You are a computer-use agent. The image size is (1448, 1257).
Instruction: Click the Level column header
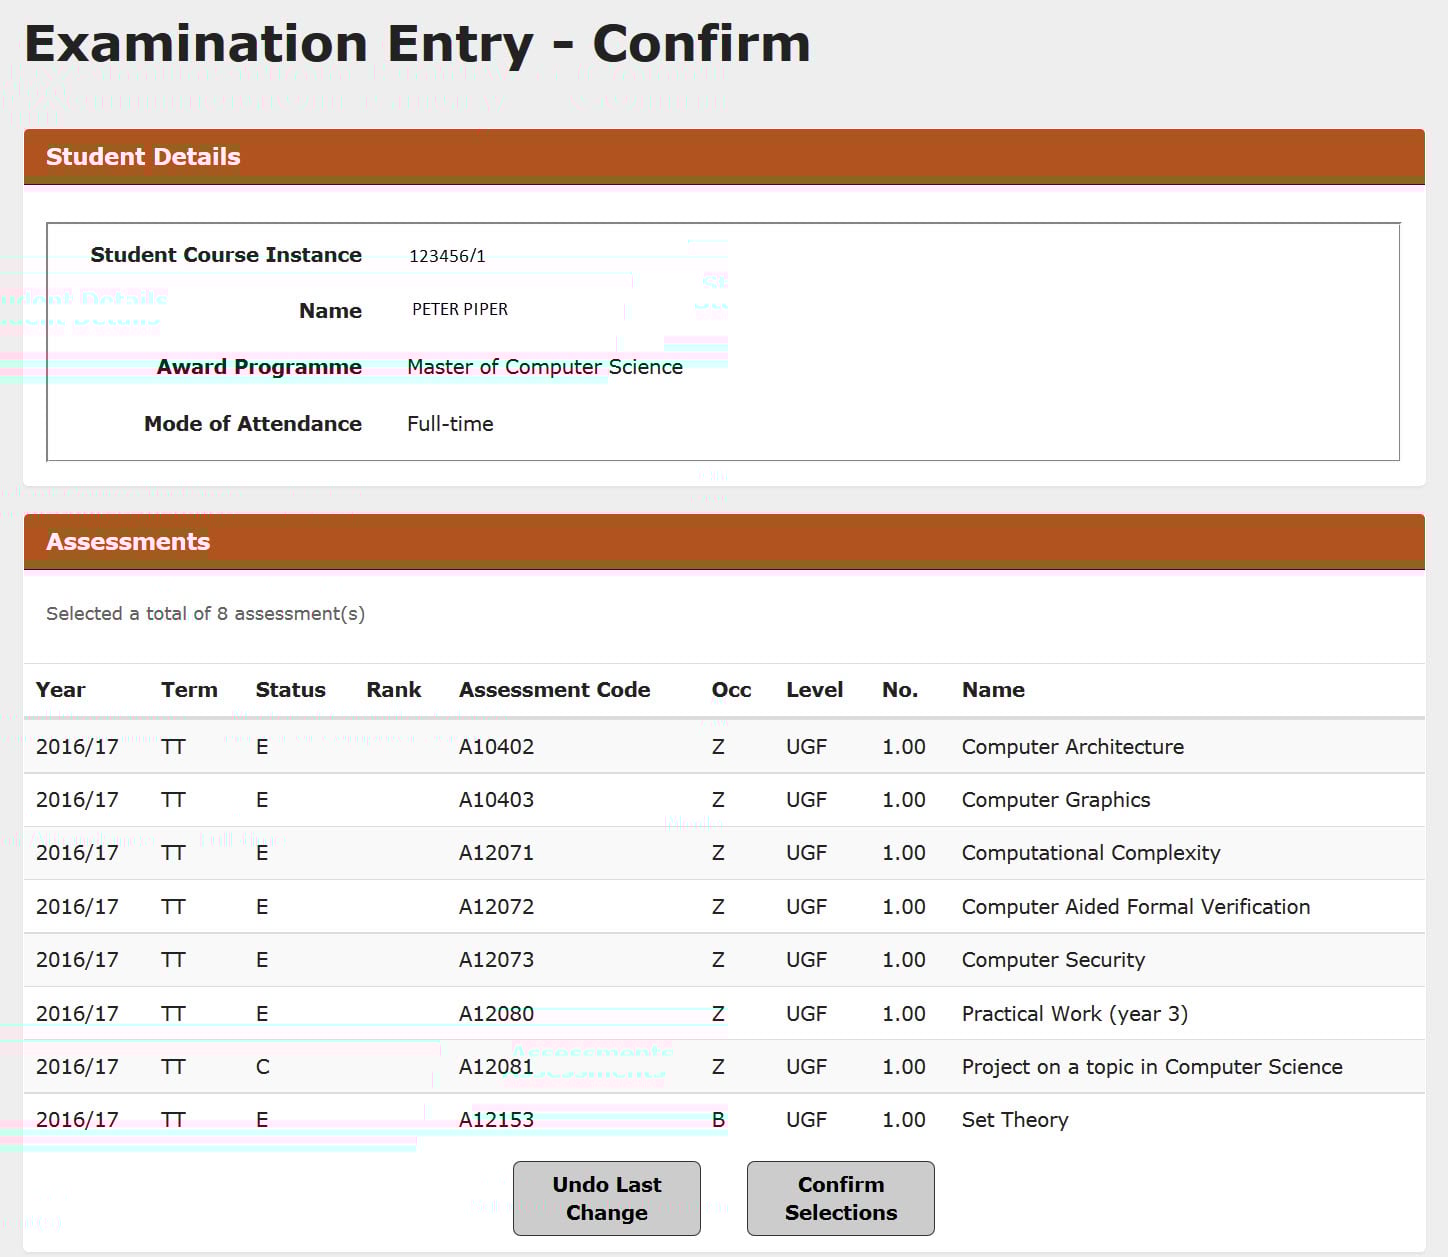[814, 690]
